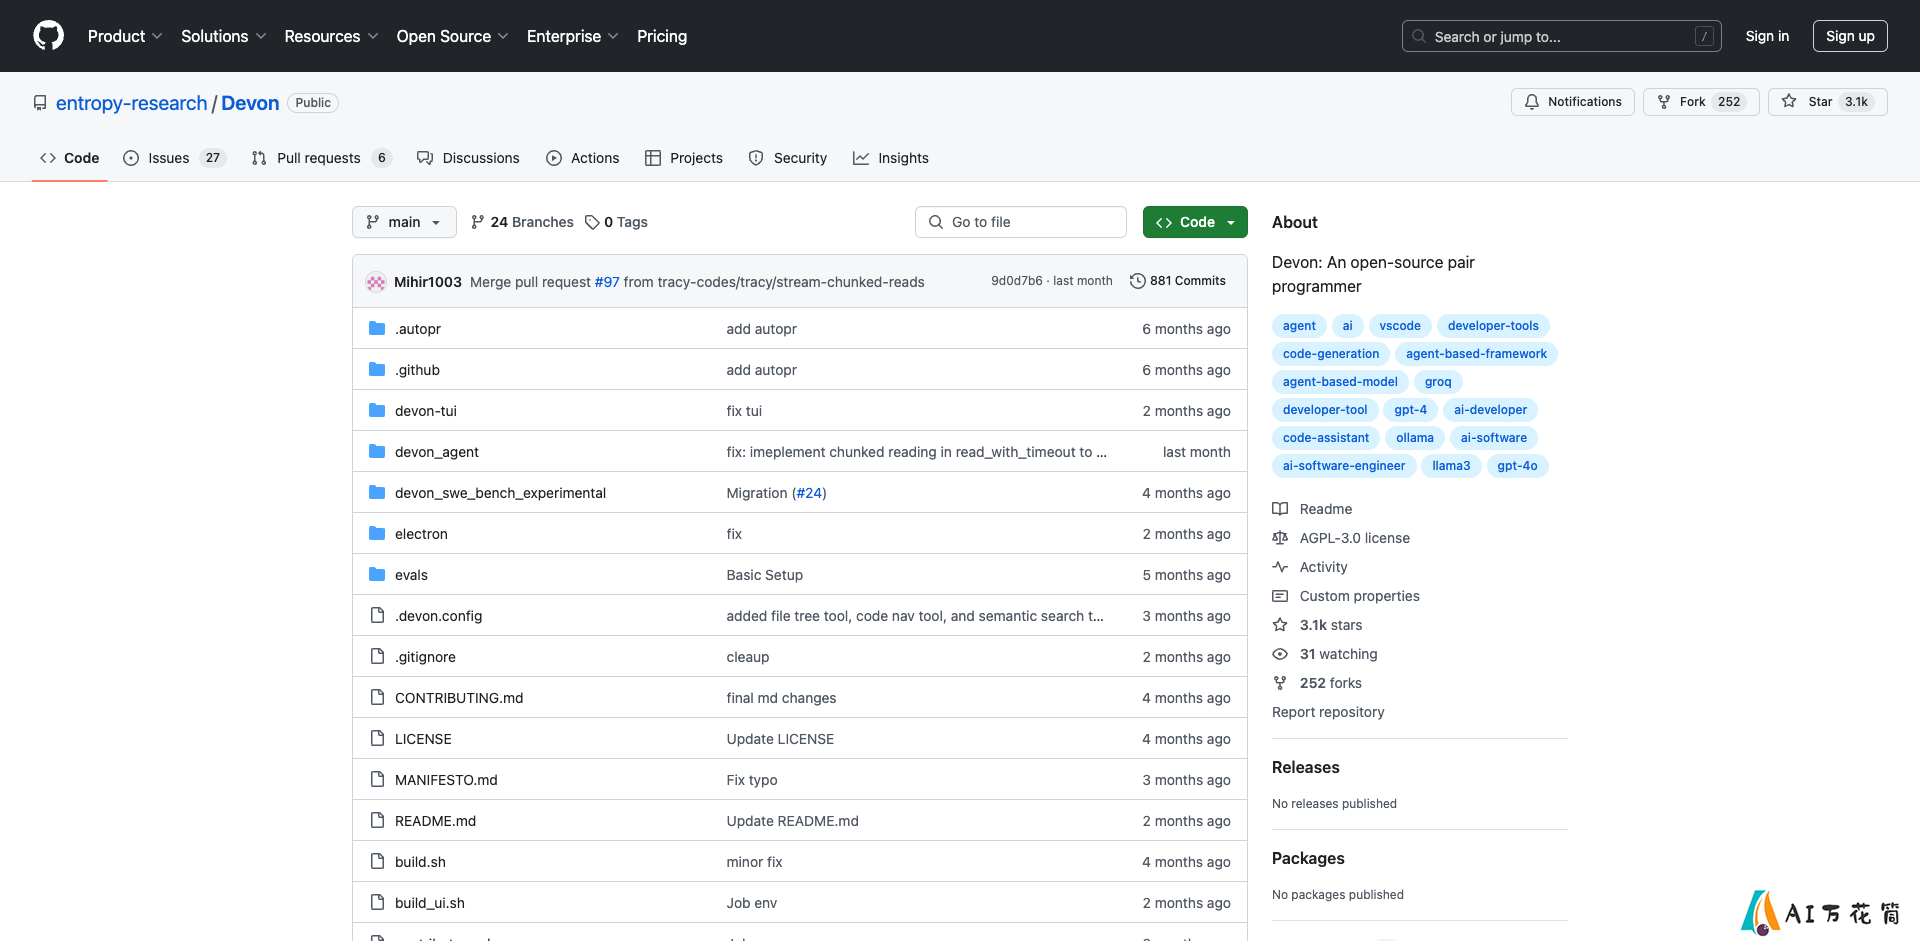The height and width of the screenshot is (941, 1920).
Task: Open the 3.1k stars link
Action: tap(1331, 625)
